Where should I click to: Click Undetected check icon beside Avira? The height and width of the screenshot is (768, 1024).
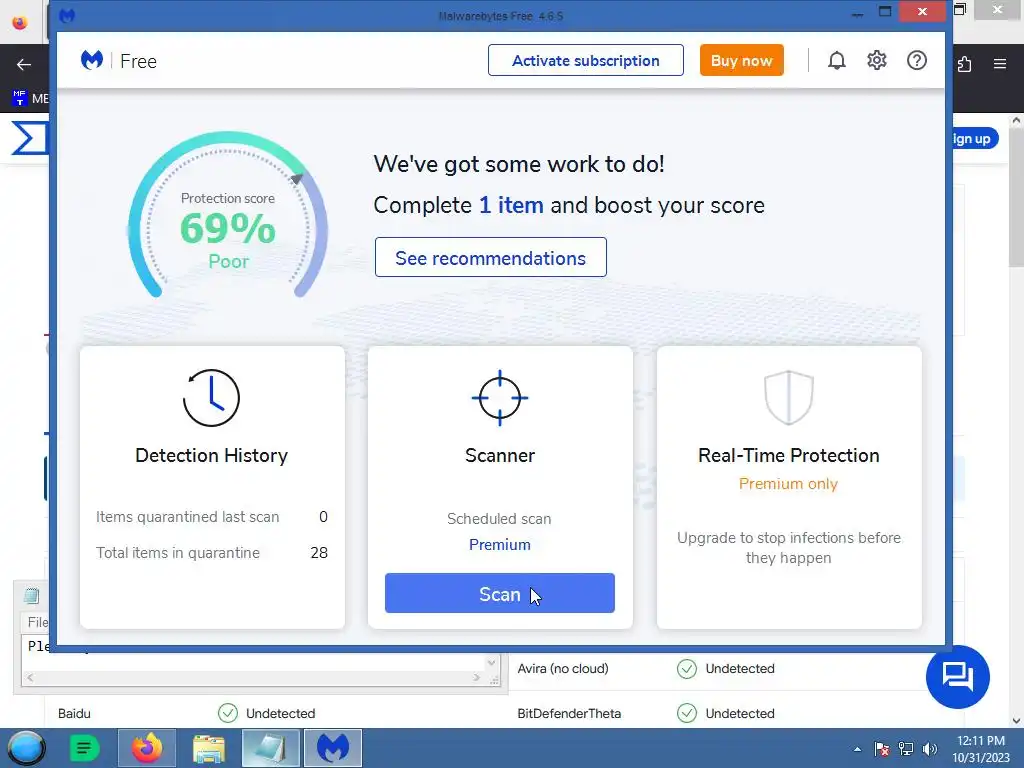tap(686, 669)
